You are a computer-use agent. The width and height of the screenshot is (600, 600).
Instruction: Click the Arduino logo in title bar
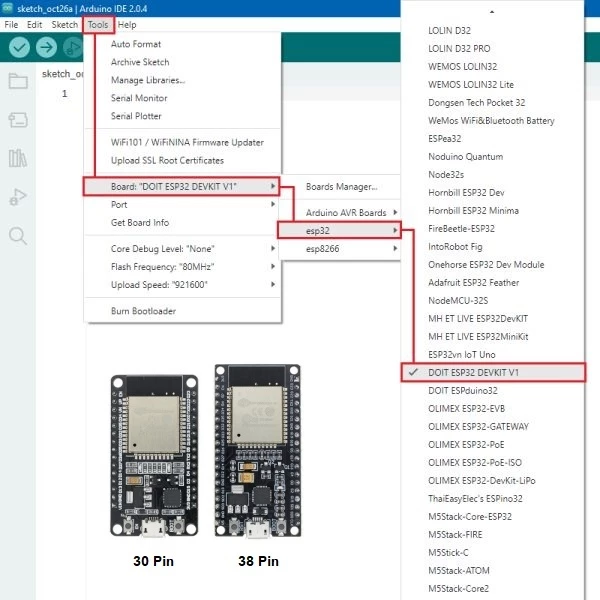7,8
